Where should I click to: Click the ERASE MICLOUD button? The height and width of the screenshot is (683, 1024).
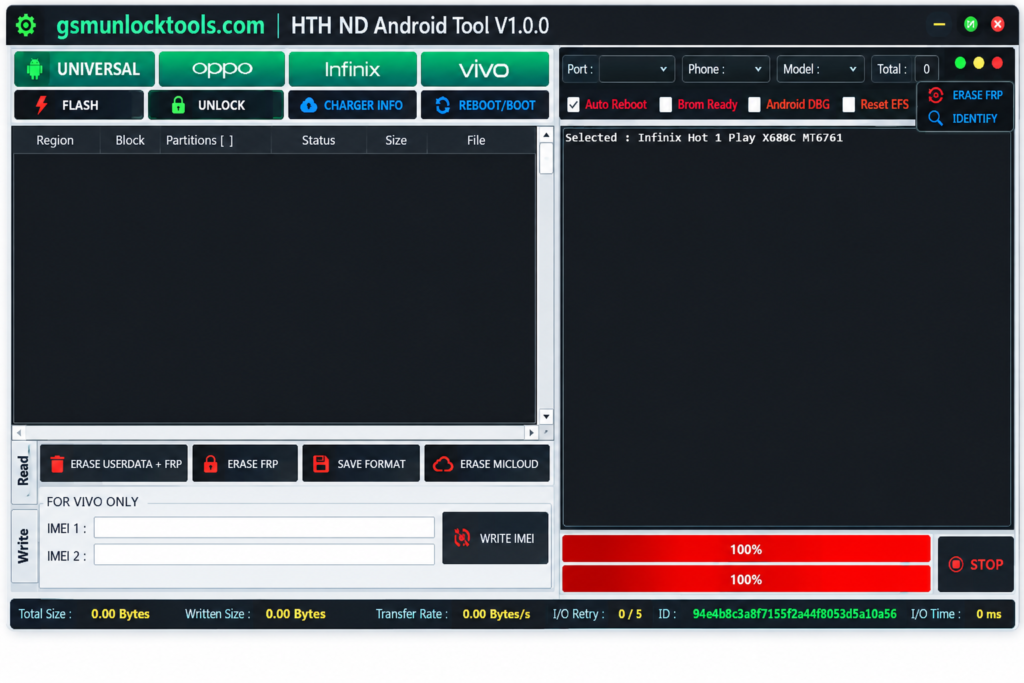tap(487, 464)
